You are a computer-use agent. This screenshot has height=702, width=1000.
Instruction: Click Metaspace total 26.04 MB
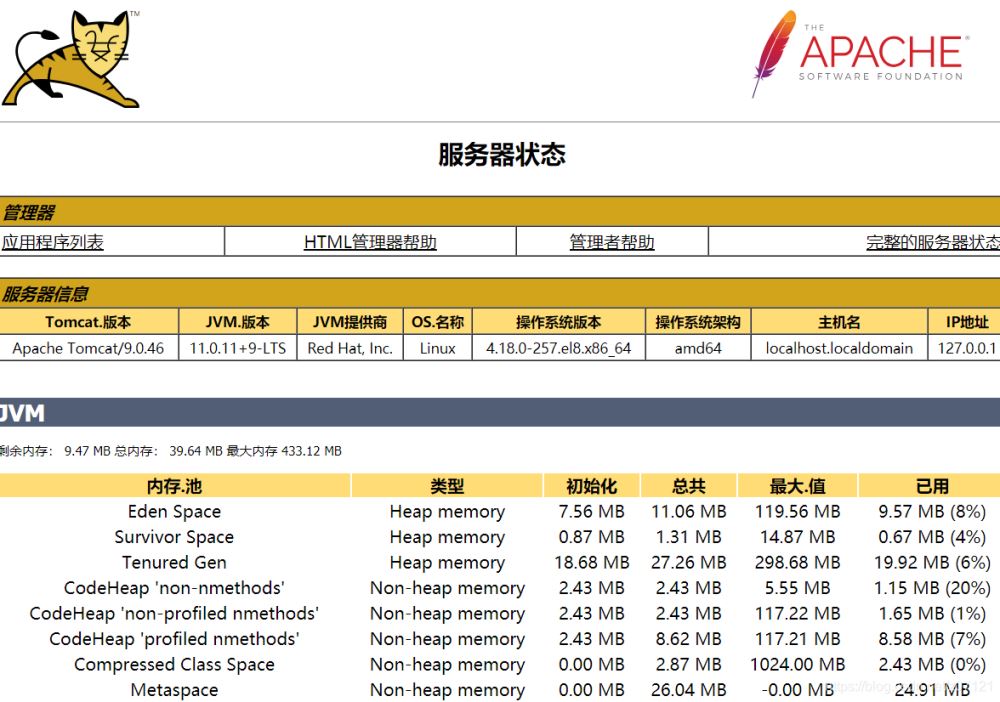[689, 690]
